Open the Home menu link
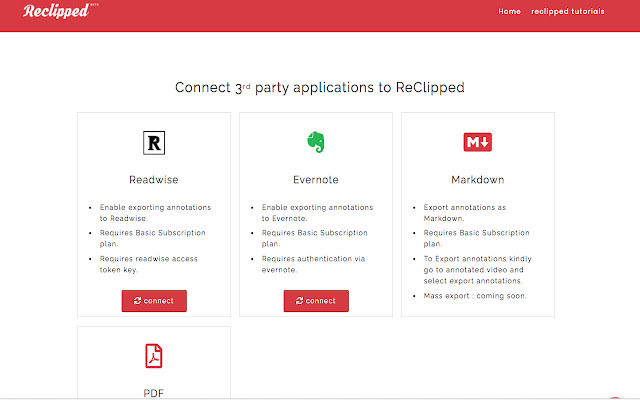 point(509,11)
